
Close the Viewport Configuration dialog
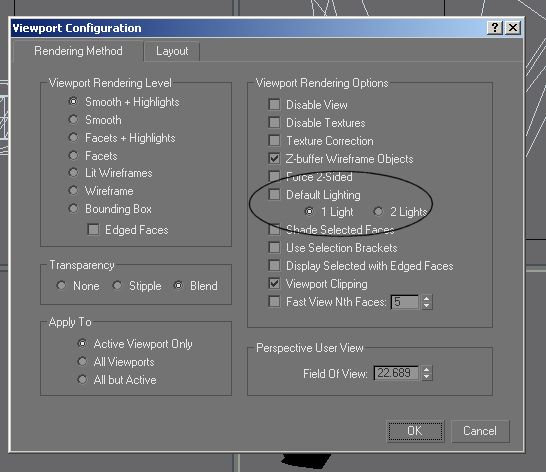point(513,28)
